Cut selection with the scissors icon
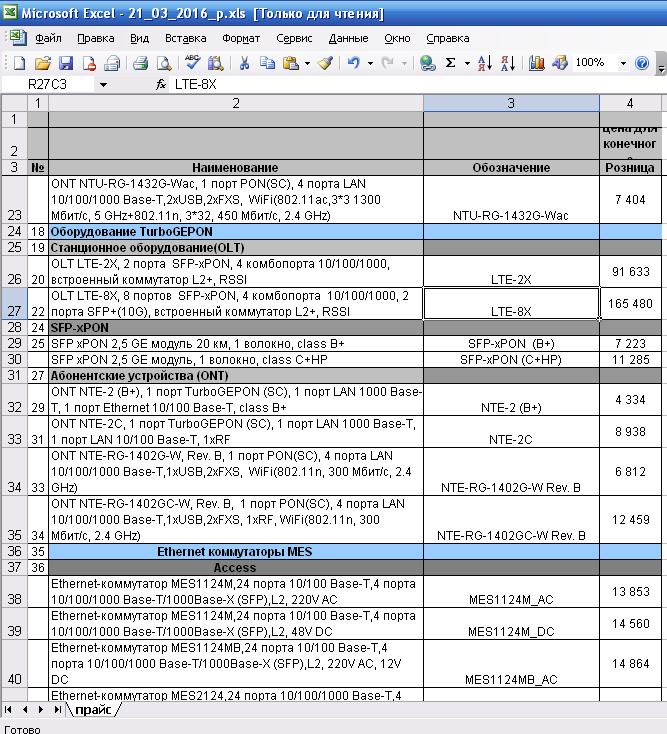667x734 pixels. coord(244,63)
